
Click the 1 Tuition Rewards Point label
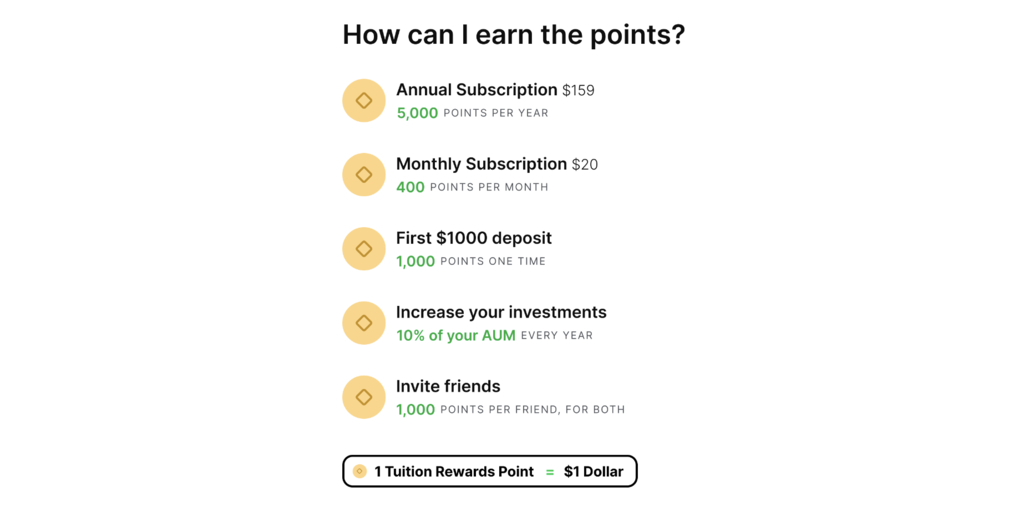tap(454, 471)
